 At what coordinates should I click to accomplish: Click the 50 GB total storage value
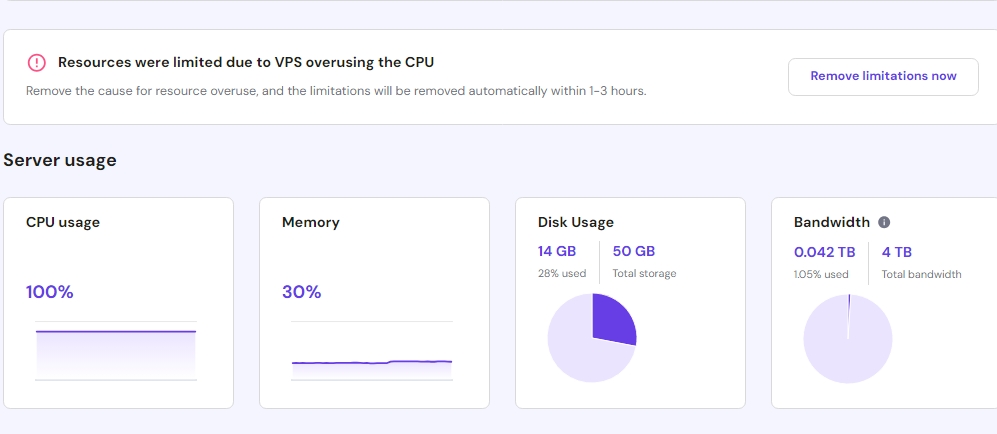(634, 252)
